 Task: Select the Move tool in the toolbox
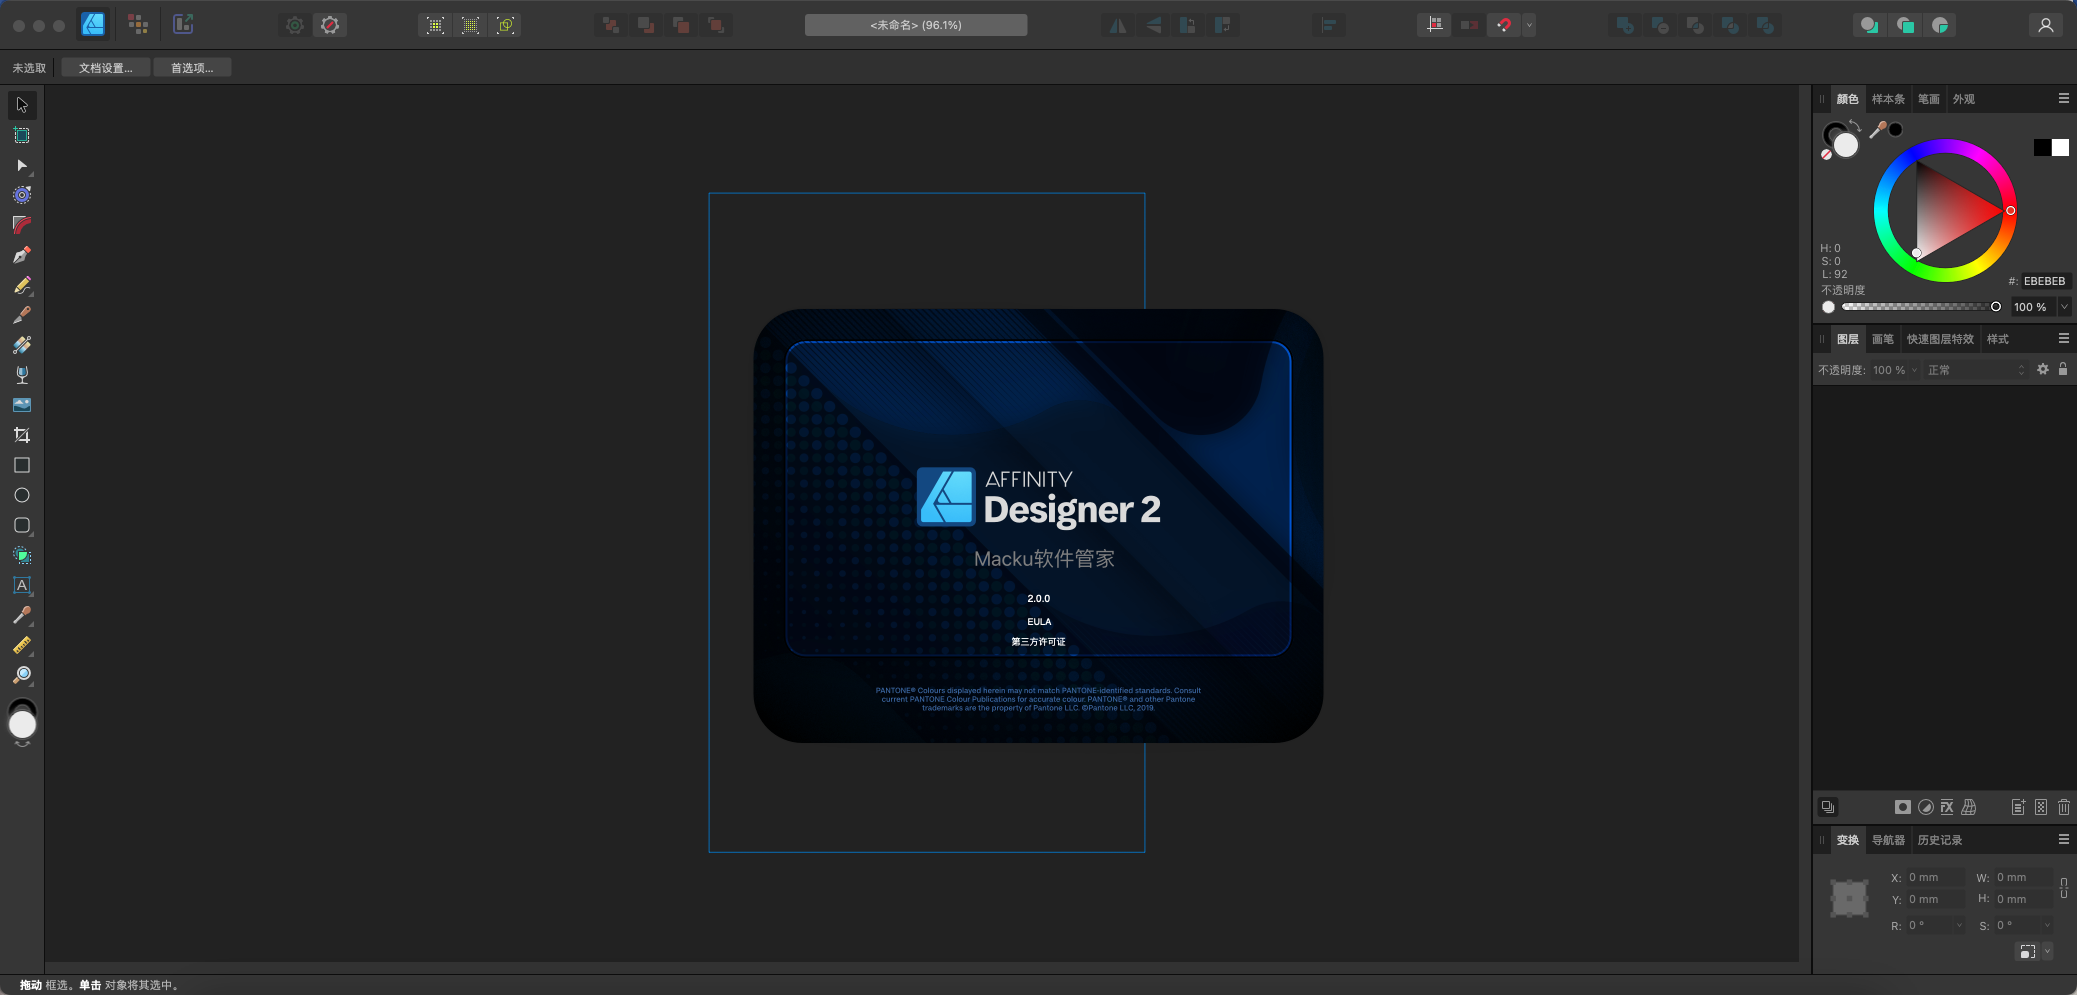pos(22,105)
